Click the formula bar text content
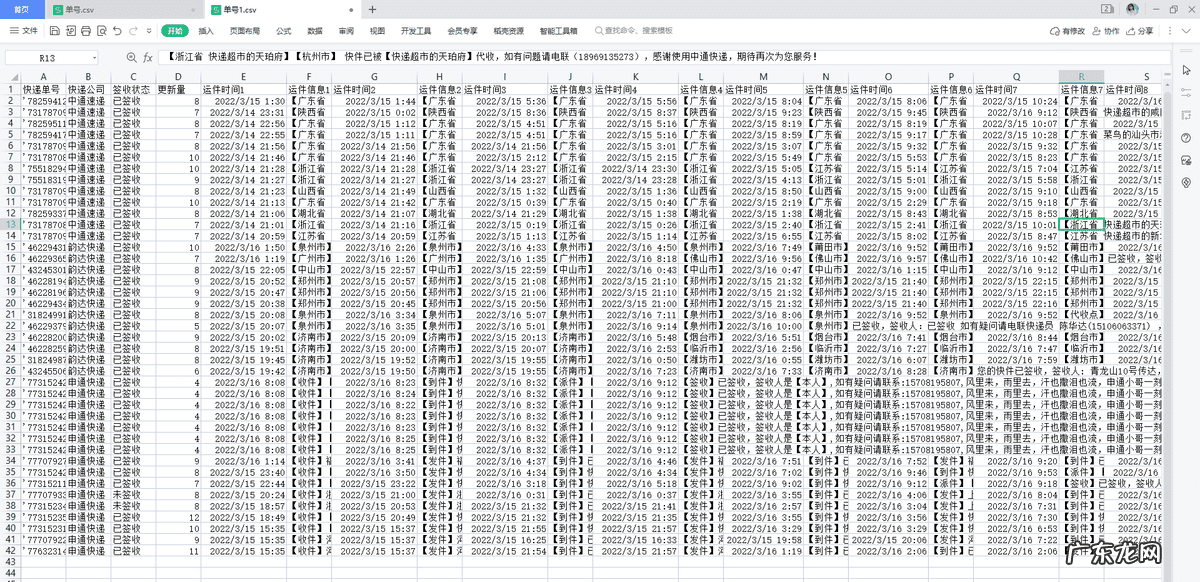The image size is (1200, 582). point(492,58)
